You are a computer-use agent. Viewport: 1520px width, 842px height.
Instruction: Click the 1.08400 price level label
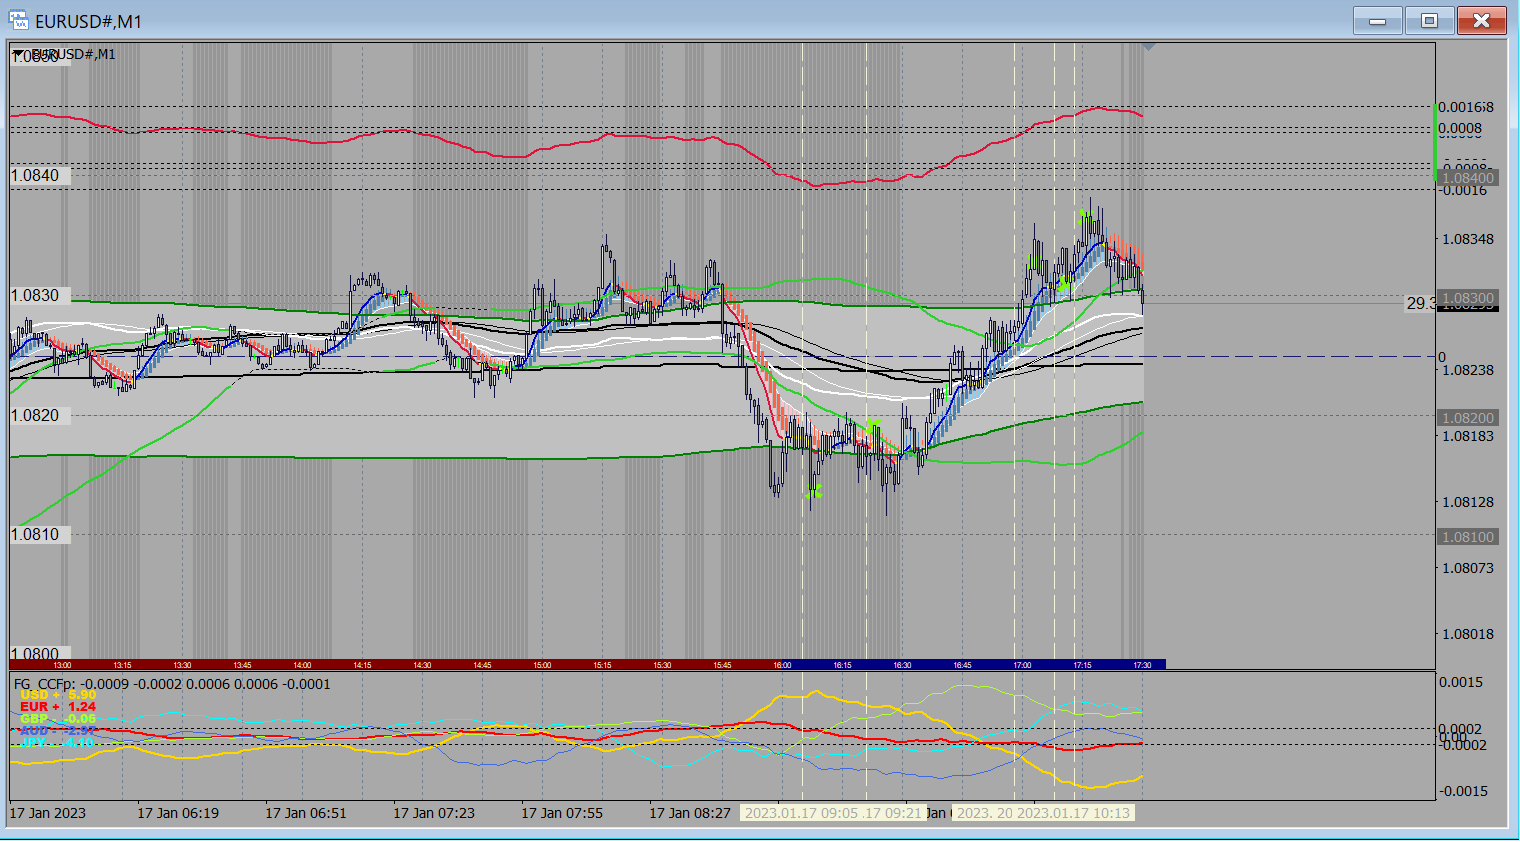[x=1467, y=178]
